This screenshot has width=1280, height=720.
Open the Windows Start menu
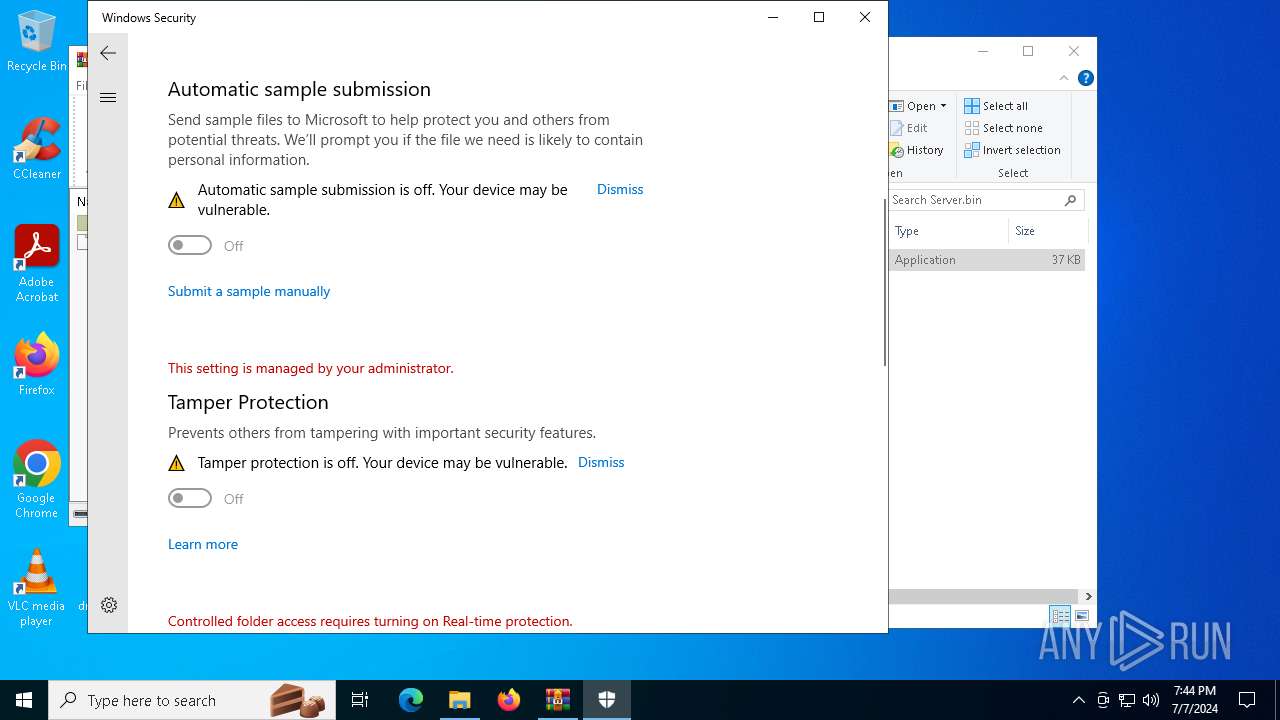24,700
